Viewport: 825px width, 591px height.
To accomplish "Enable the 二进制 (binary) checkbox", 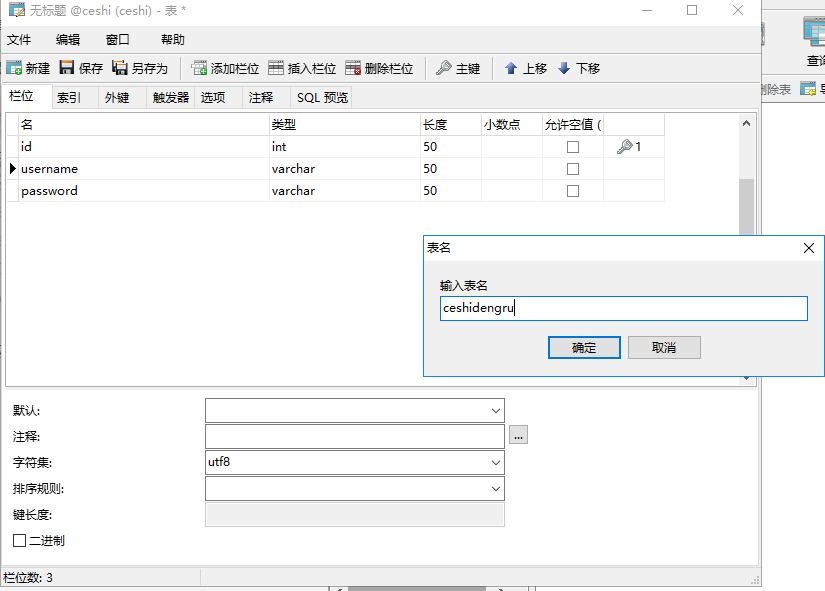I will click(19, 540).
